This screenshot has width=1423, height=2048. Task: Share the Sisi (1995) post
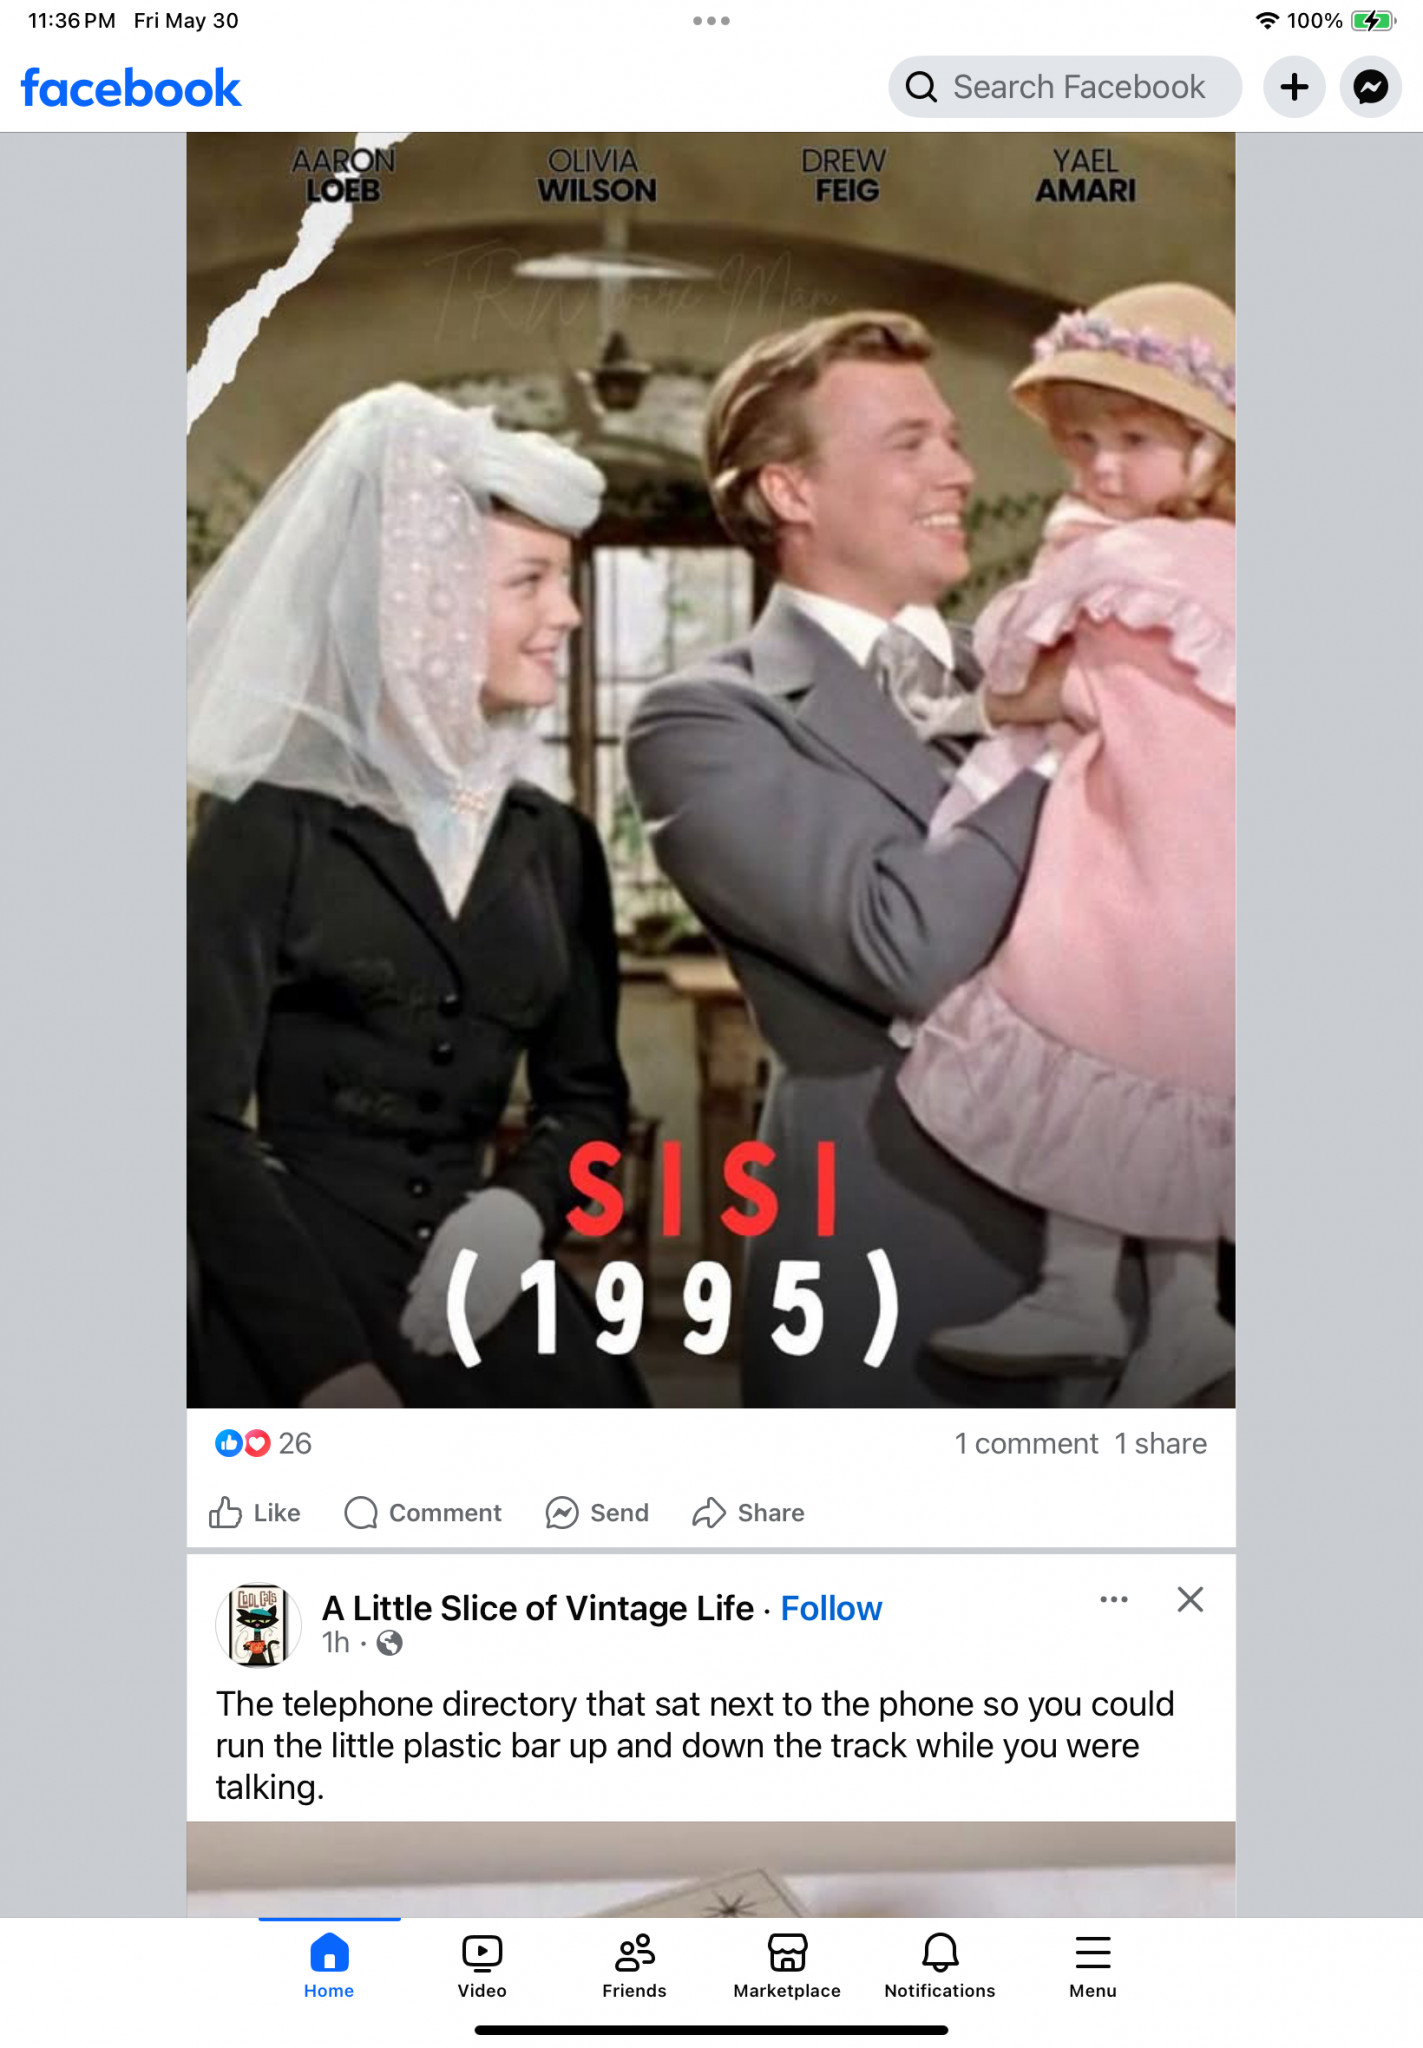pos(748,1512)
